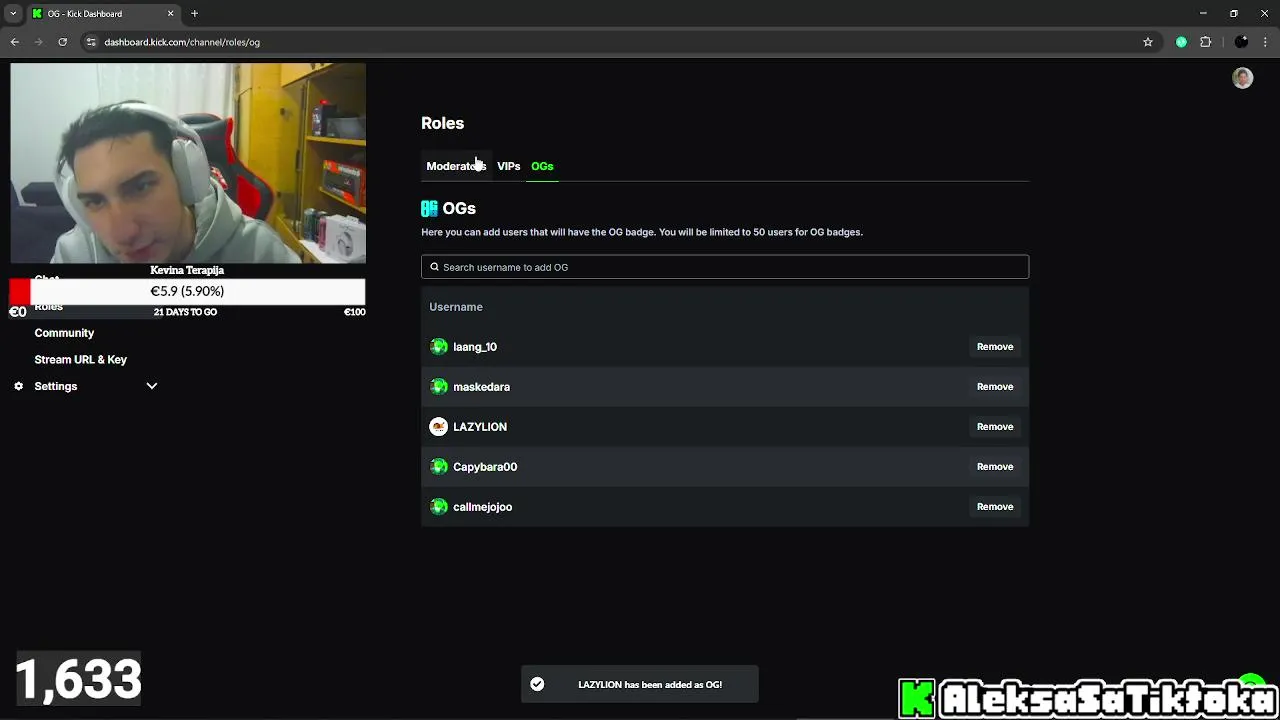The image size is (1280, 720).
Task: Click the Capybara00 username
Action: [x=485, y=467]
